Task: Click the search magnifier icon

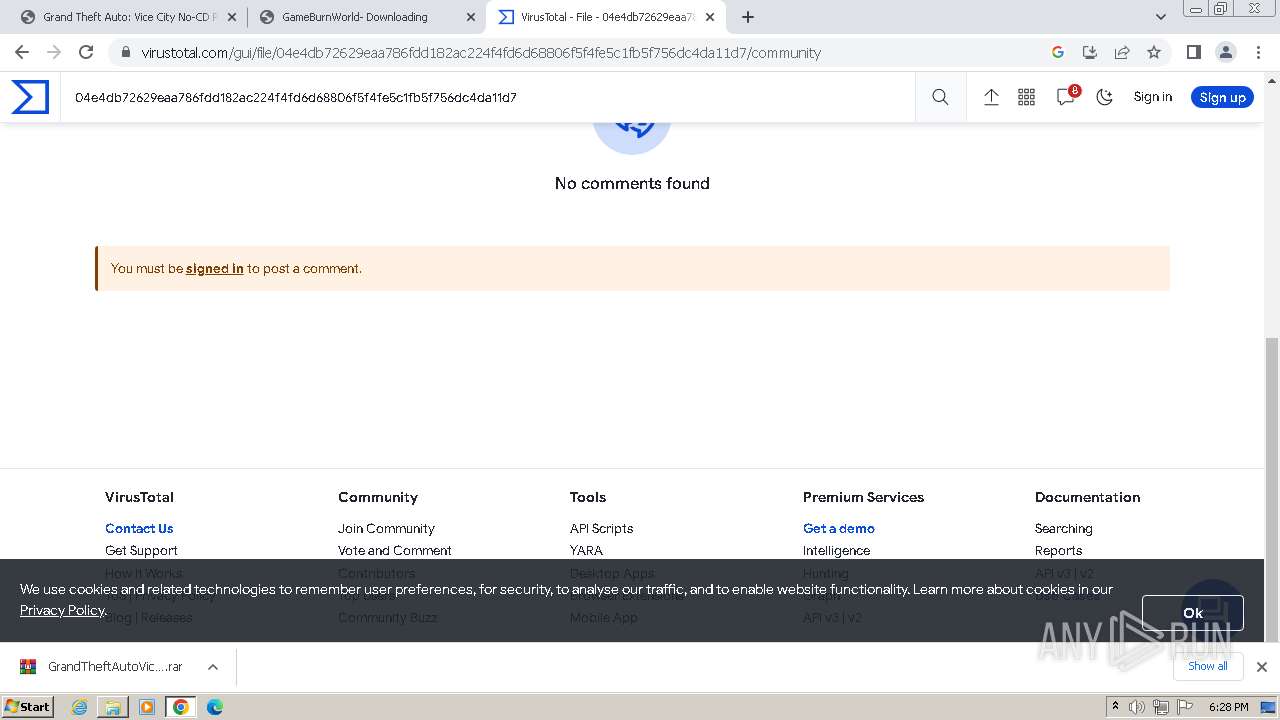Action: pyautogui.click(x=940, y=97)
